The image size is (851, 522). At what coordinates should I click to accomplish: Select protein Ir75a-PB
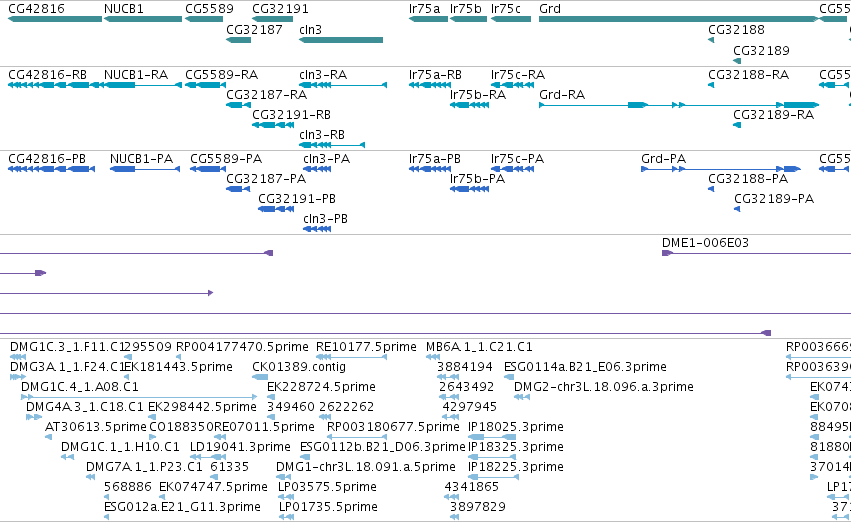pos(430,169)
